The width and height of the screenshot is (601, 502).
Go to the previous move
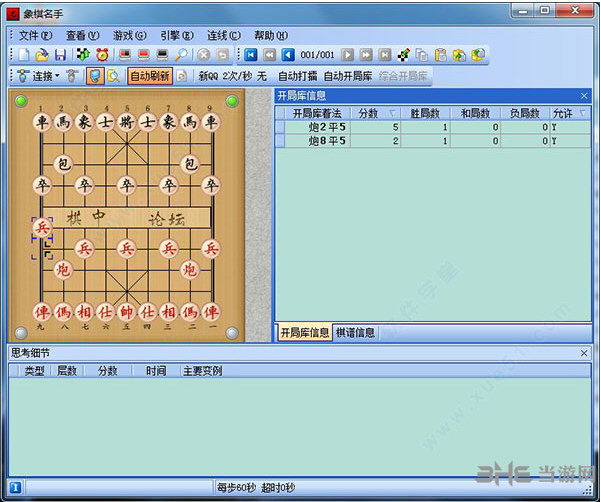[x=288, y=55]
